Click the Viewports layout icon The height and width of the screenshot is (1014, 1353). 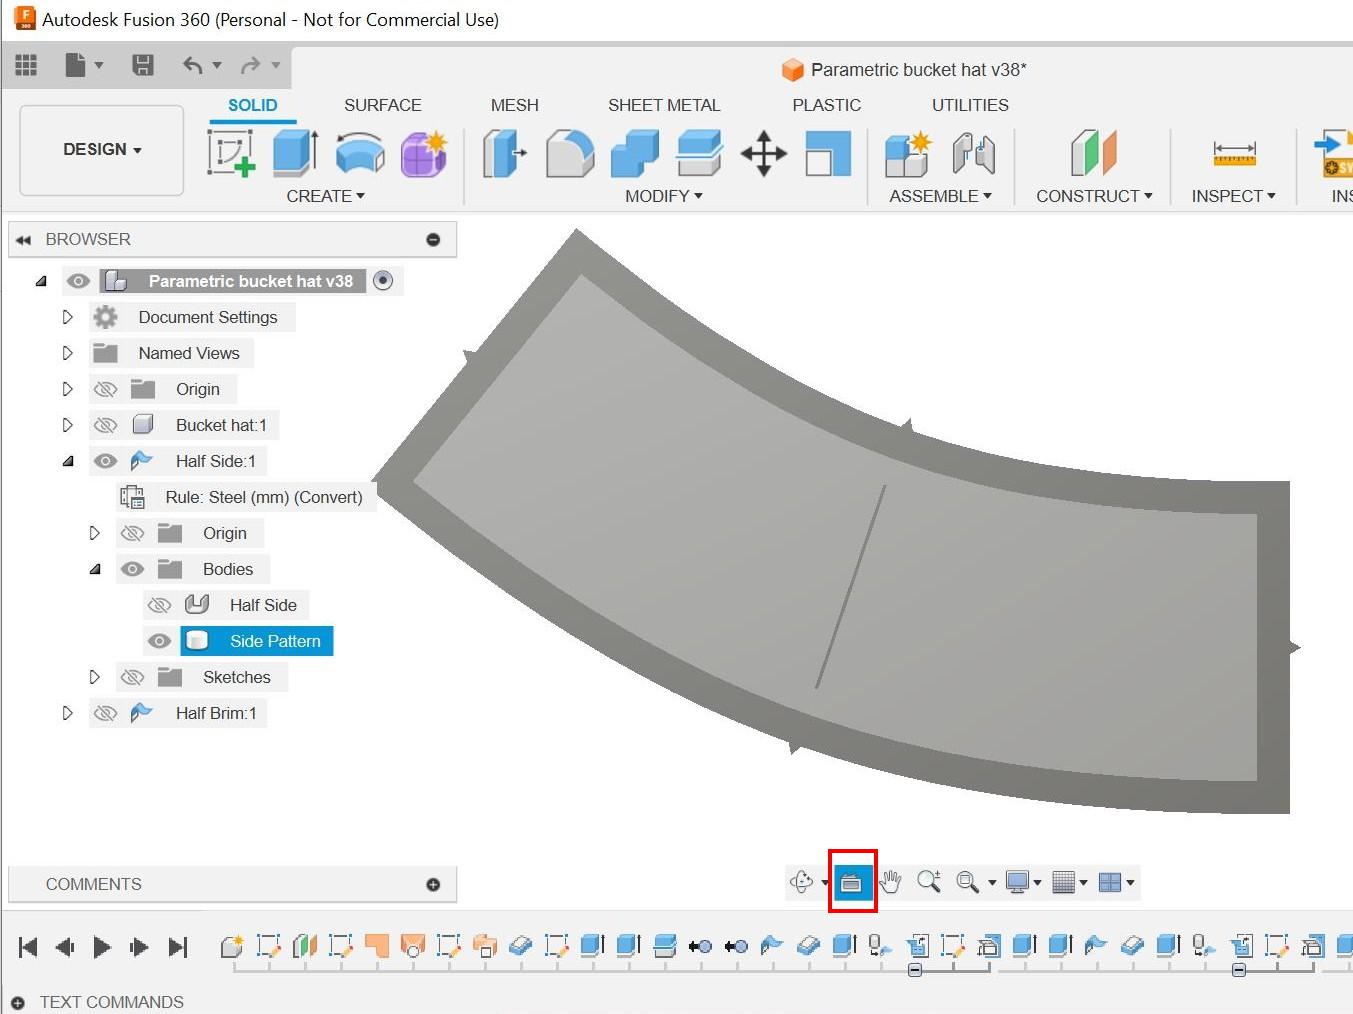pos(1109,882)
